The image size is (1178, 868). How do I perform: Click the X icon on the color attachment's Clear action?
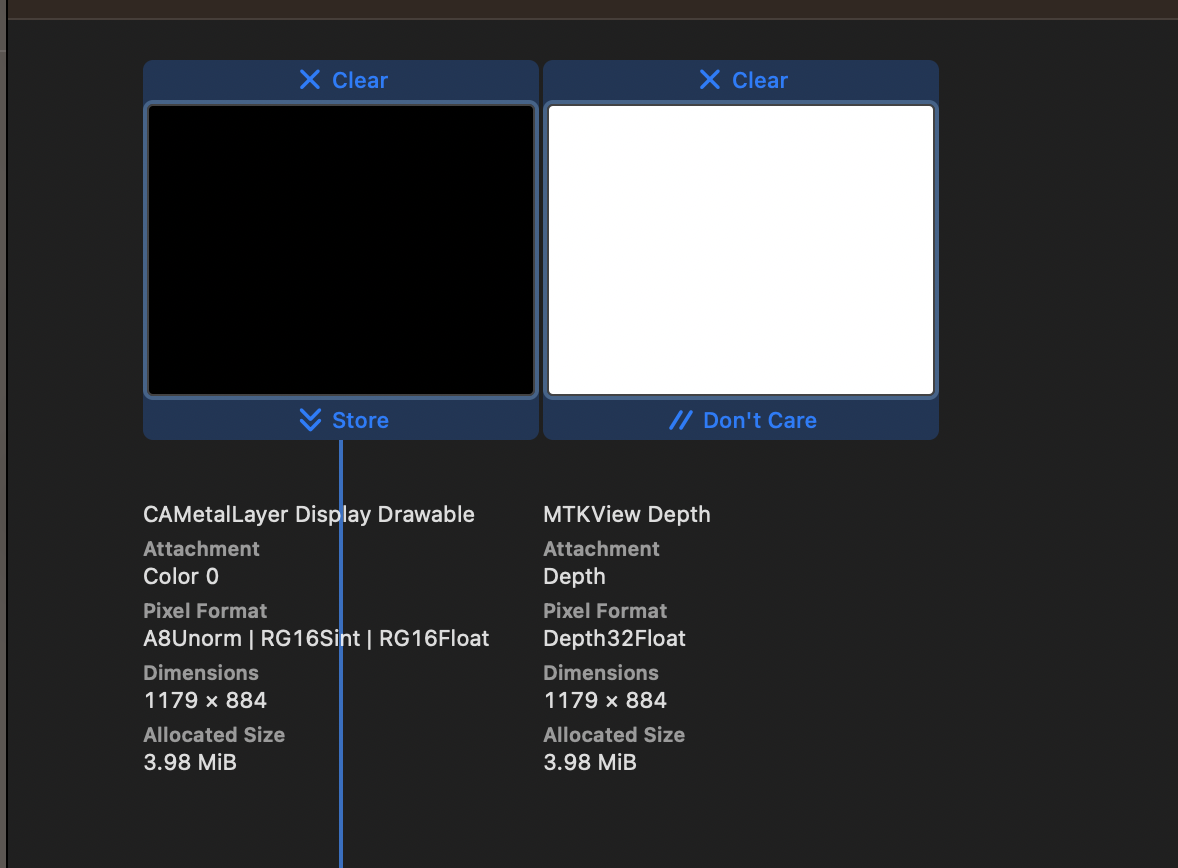pos(310,80)
